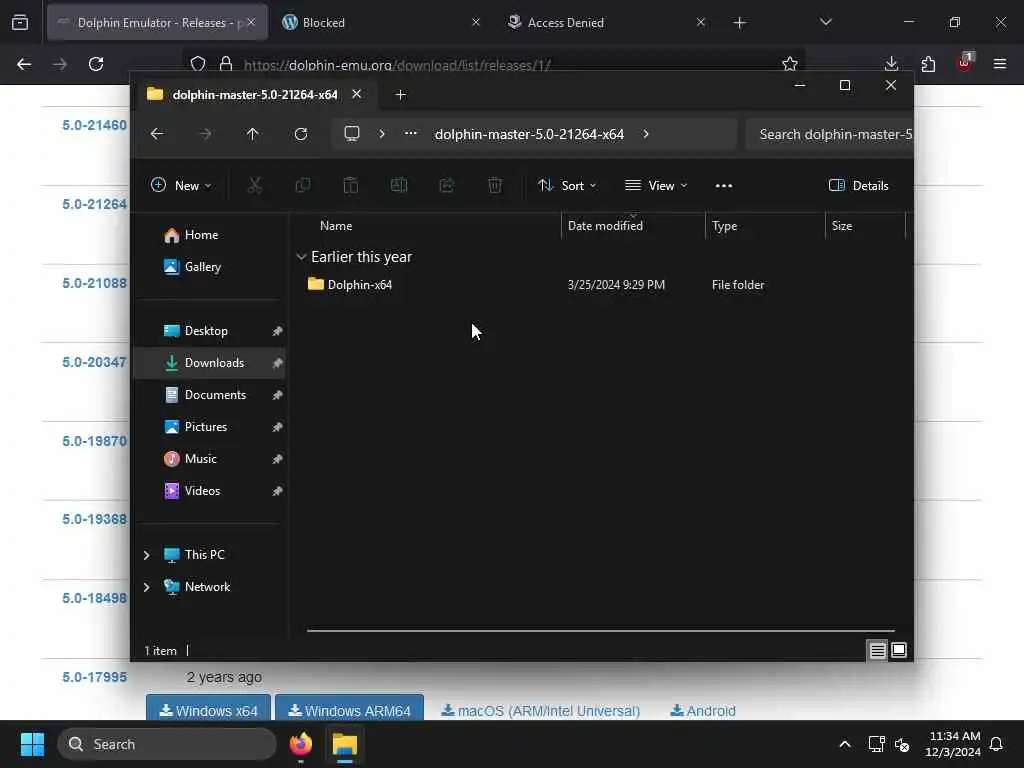Click the uBlock extension icon in Firefox
The width and height of the screenshot is (1024, 768).
[x=965, y=63]
